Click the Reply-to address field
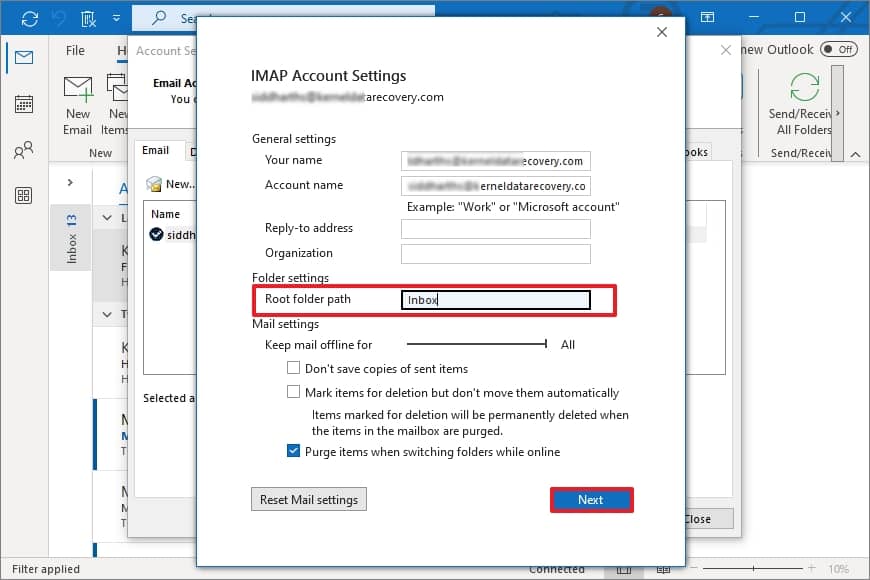This screenshot has height=580, width=870. (495, 229)
